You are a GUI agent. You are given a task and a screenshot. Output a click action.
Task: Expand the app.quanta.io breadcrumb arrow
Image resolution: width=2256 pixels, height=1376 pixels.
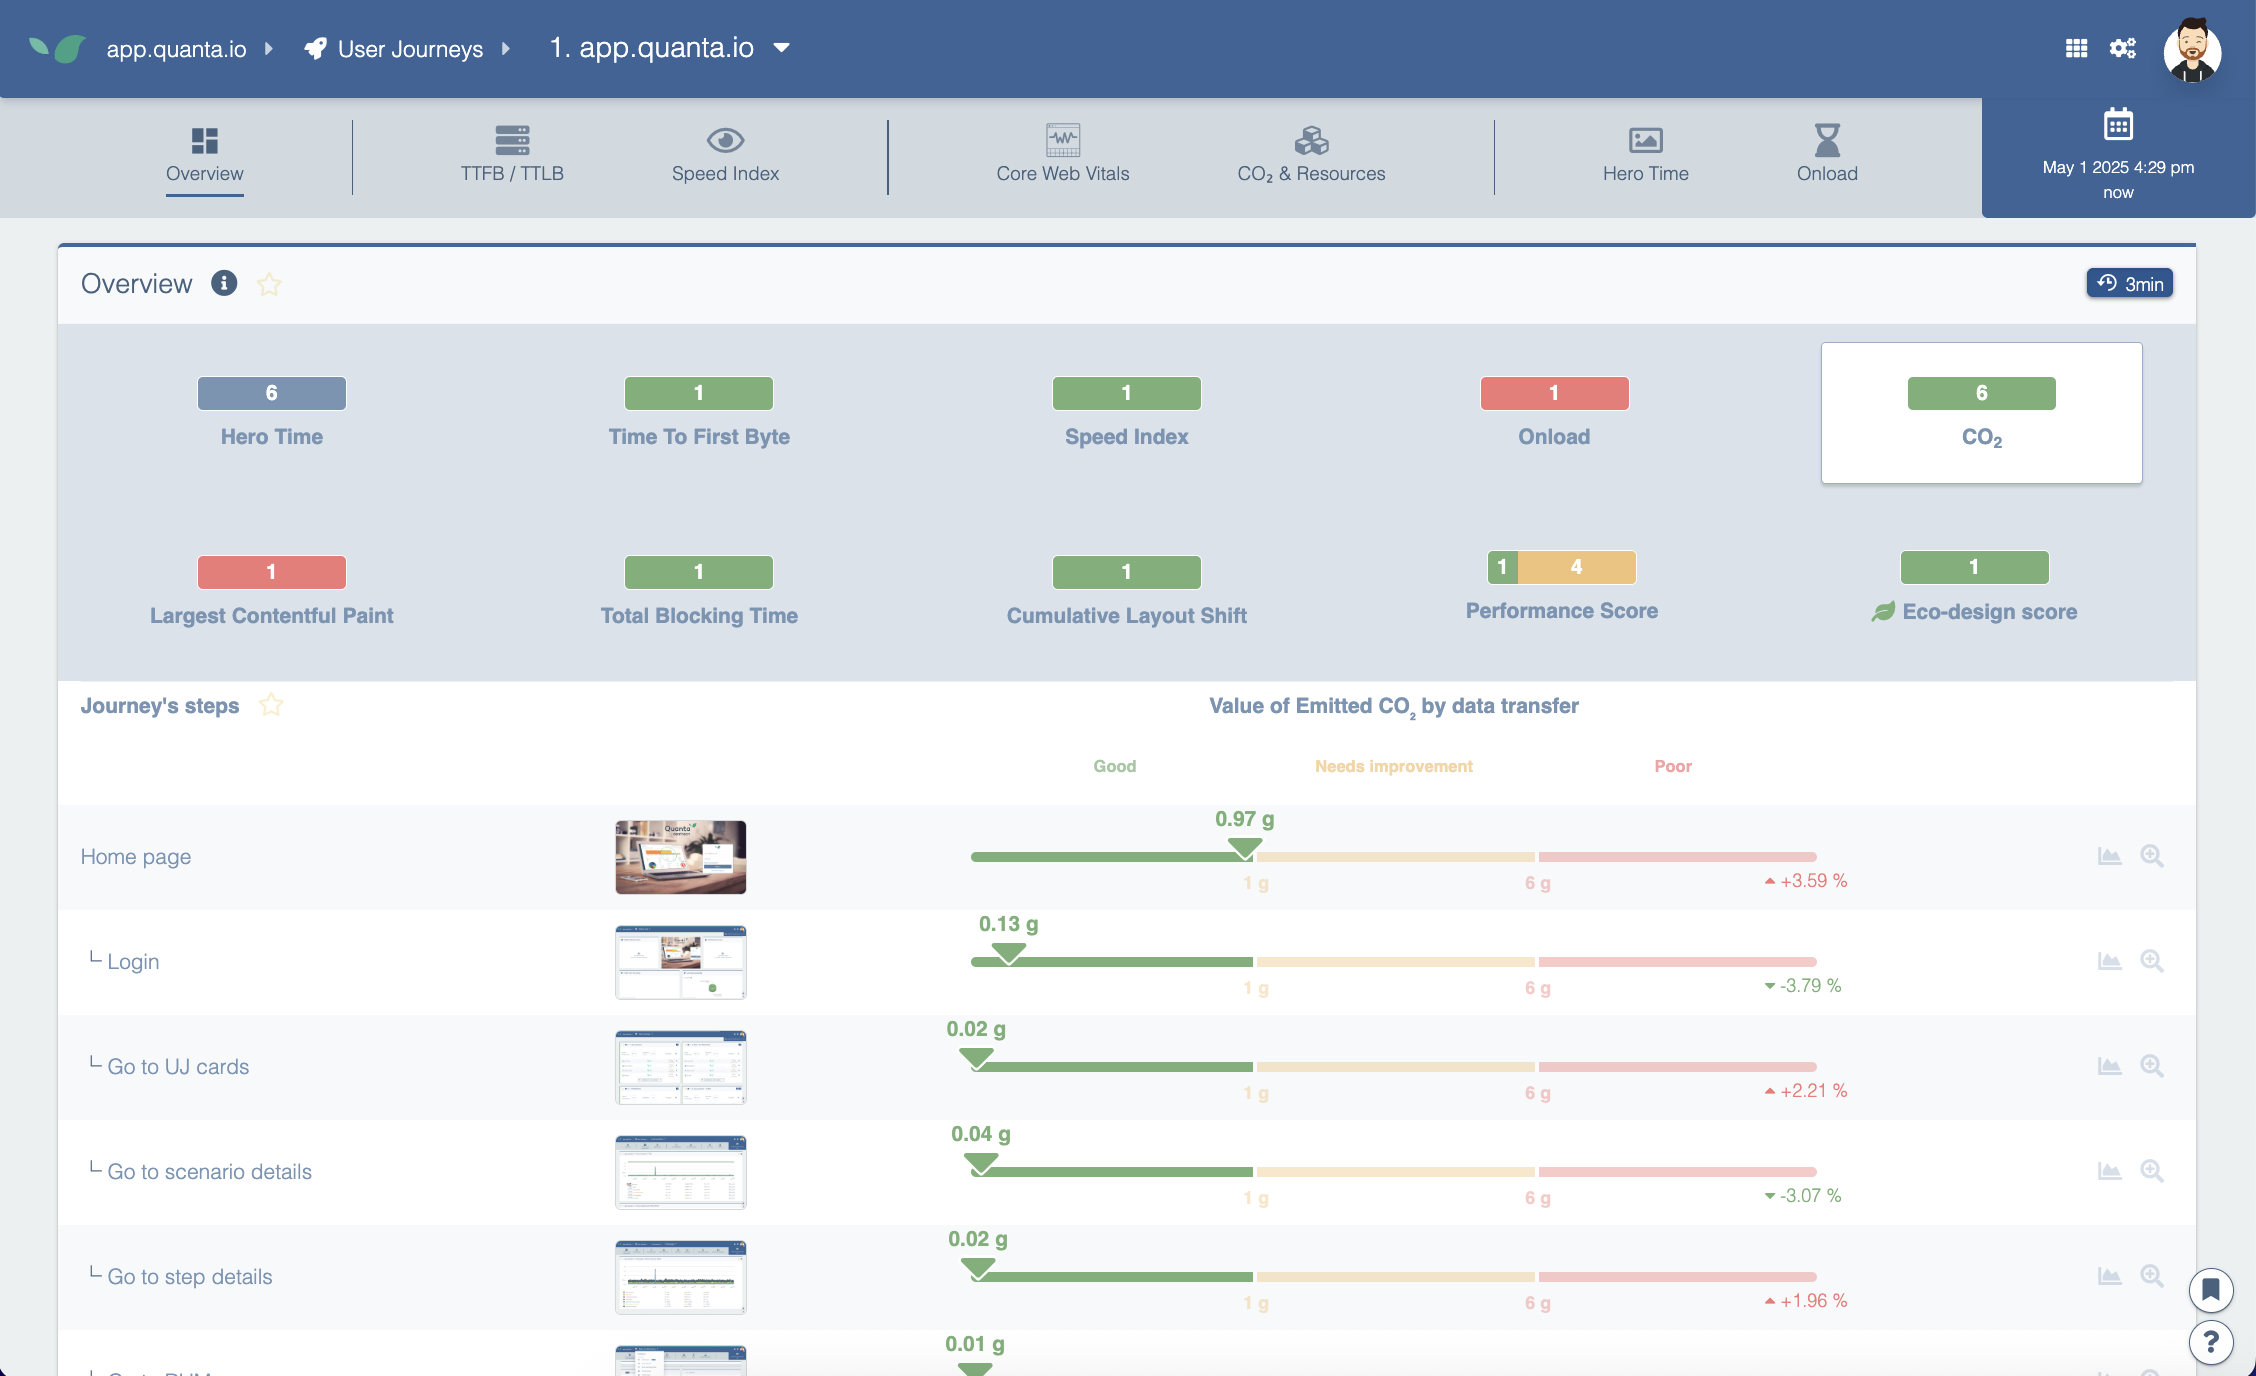pos(268,48)
